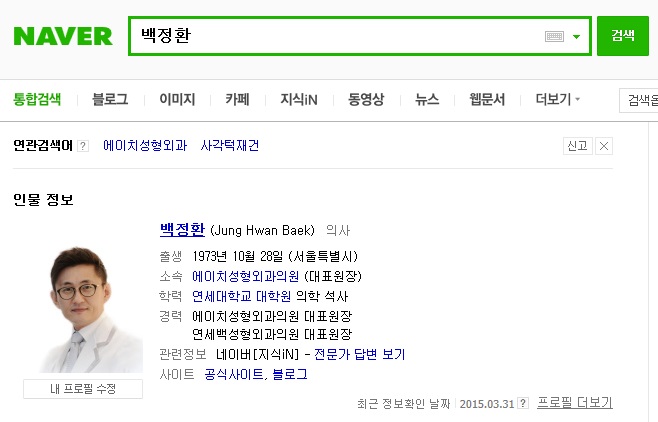Image resolution: width=658 pixels, height=422 pixels.
Task: Click the help icon beside 연관검색어
Action: (x=83, y=146)
